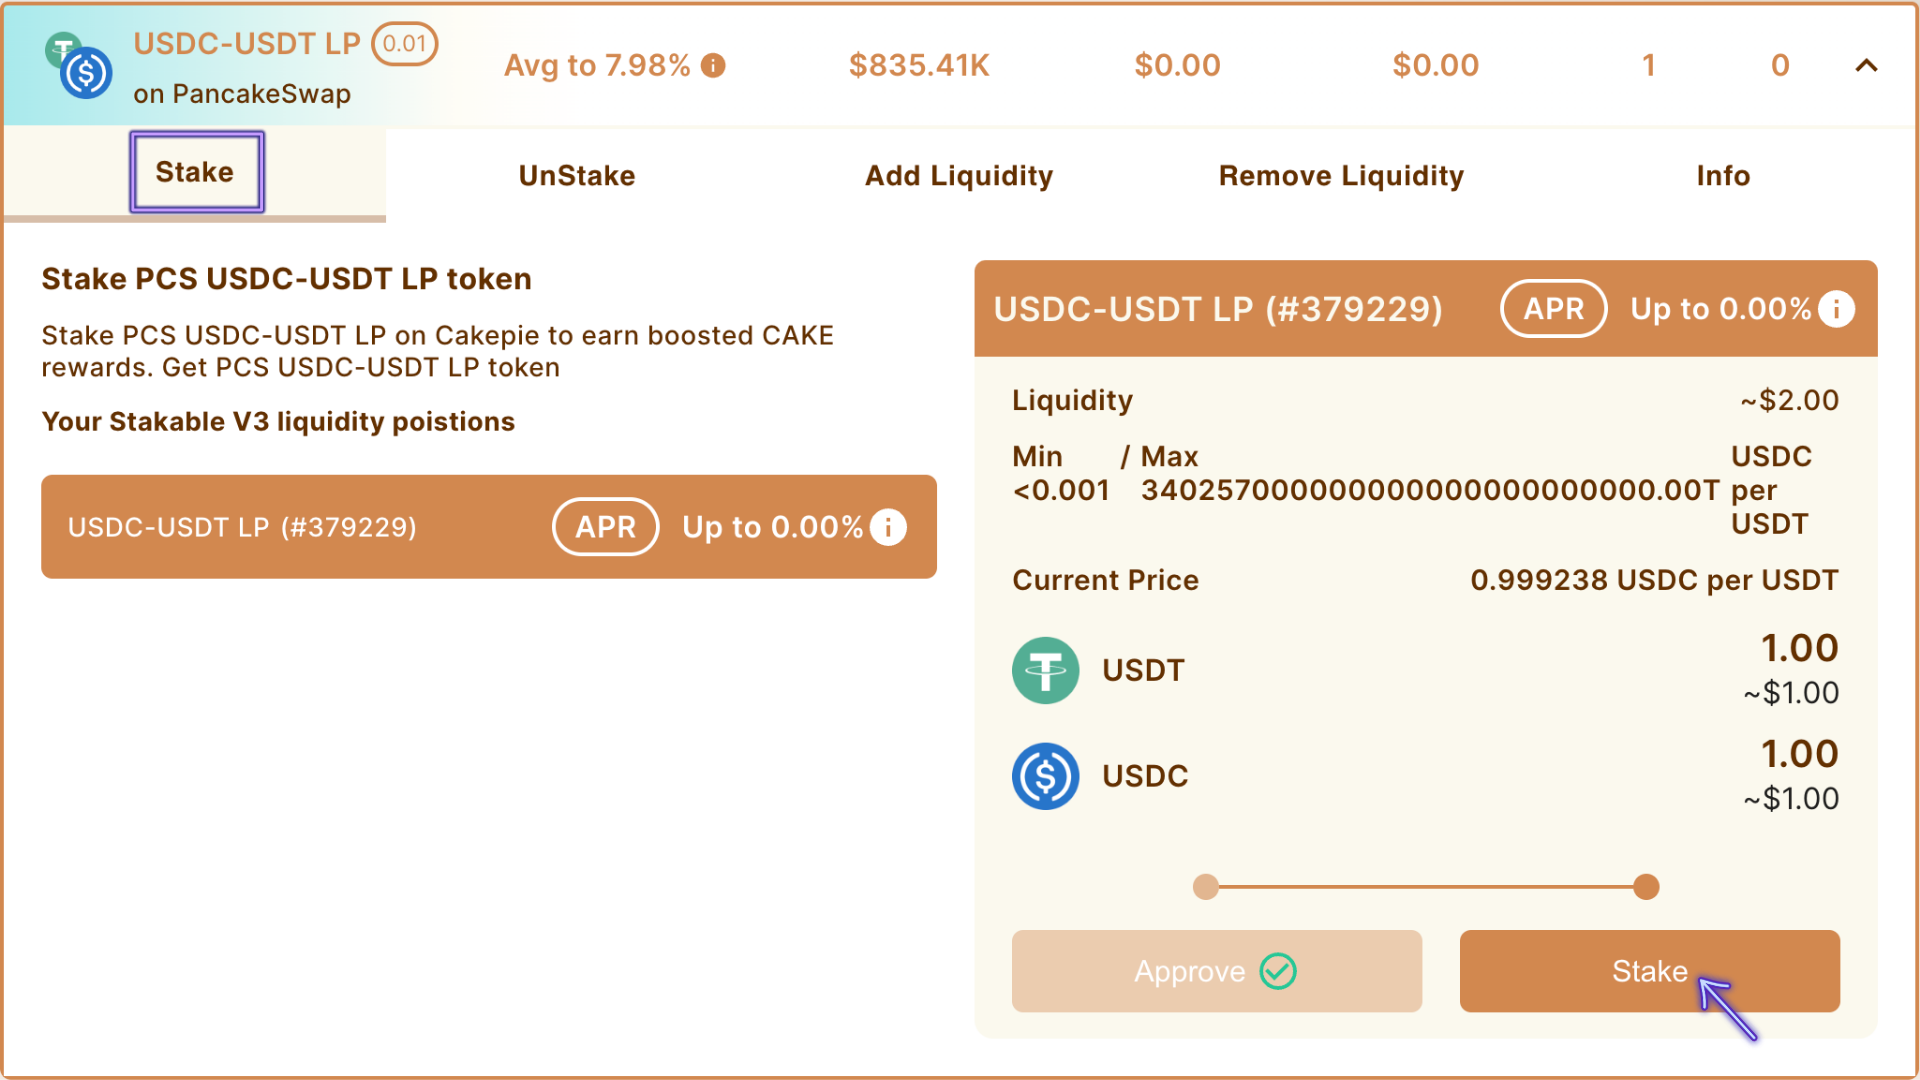Viewport: 1920px width, 1080px height.
Task: Collapse the USDC-USDT LP pool row
Action: point(1866,66)
